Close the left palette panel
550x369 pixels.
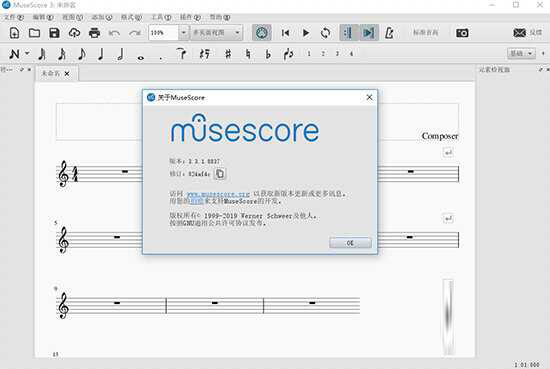[x=29, y=69]
